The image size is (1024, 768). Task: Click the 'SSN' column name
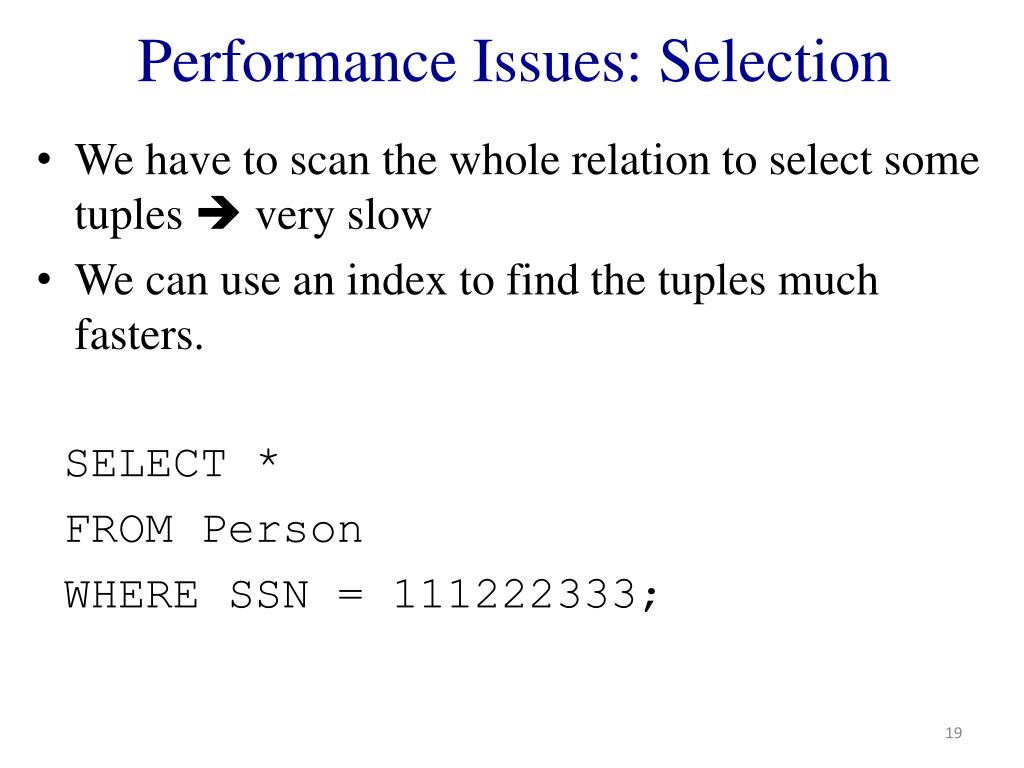(268, 595)
